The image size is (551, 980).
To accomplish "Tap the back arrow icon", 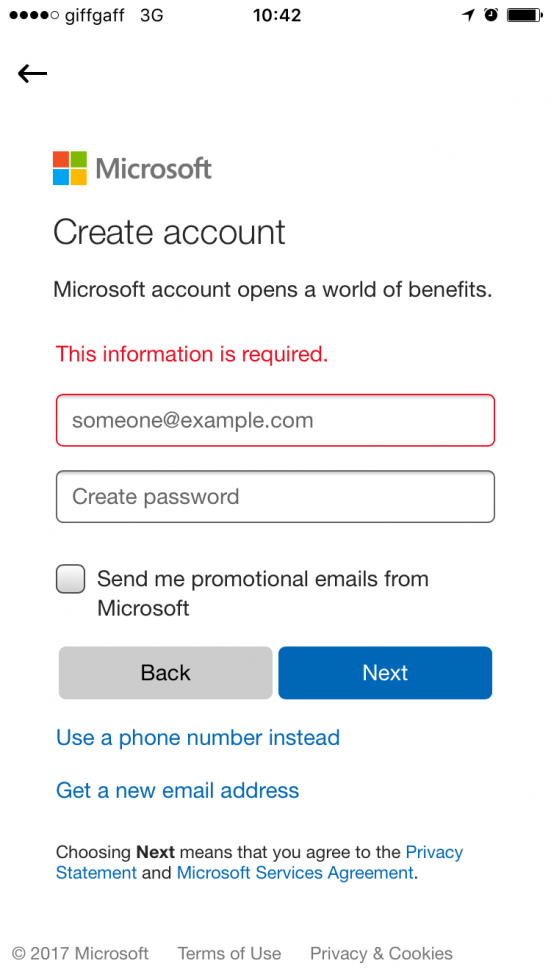I will (32, 74).
